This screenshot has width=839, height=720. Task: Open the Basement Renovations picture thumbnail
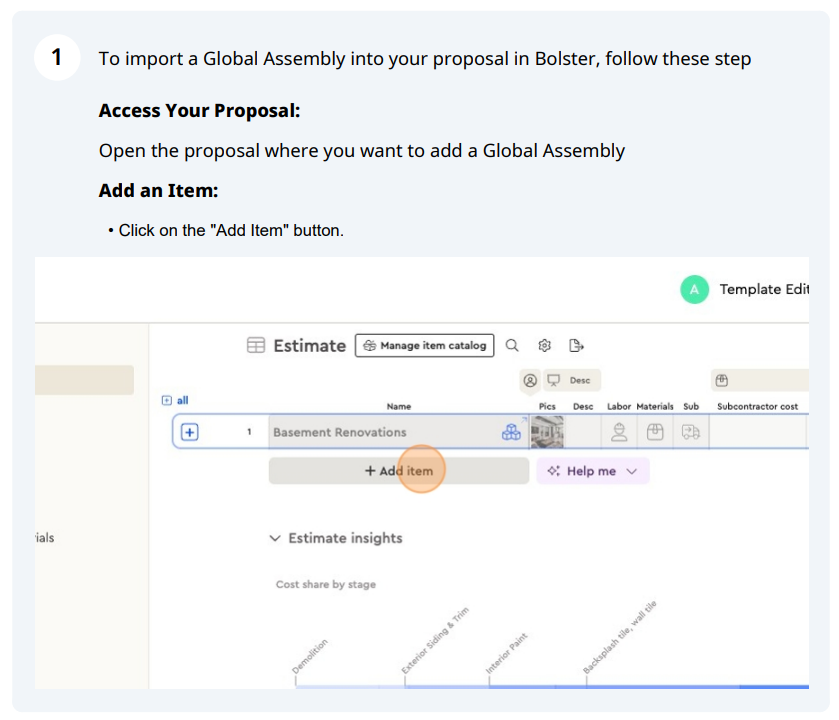[x=547, y=432]
